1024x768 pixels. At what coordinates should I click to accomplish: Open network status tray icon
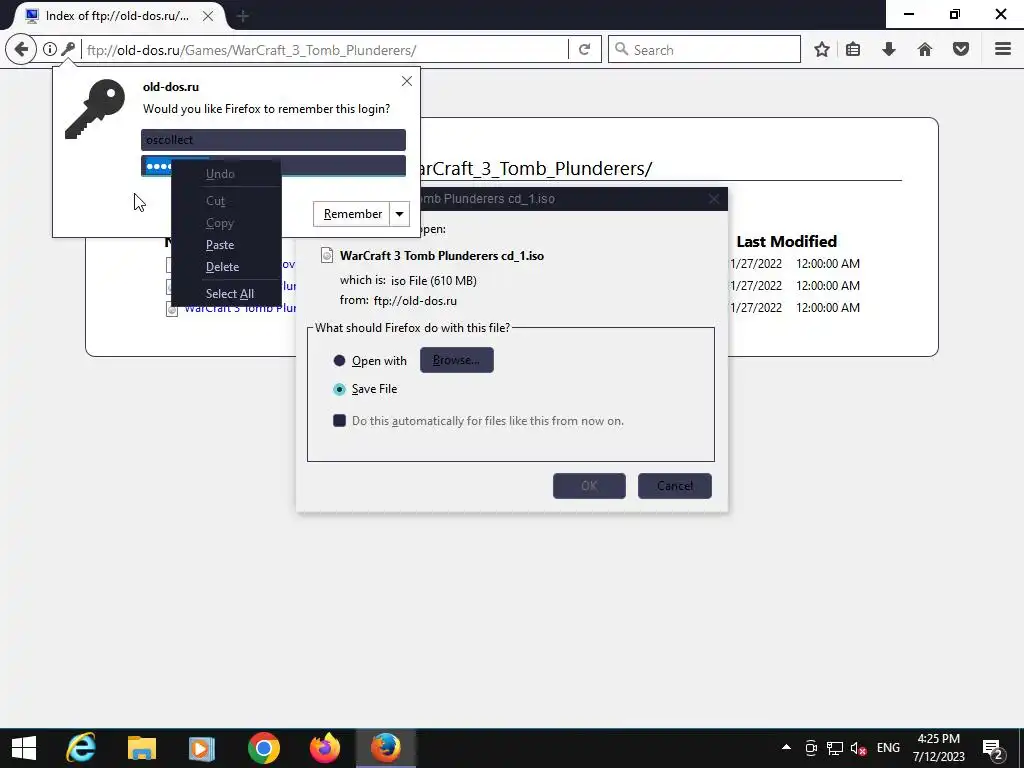click(835, 748)
